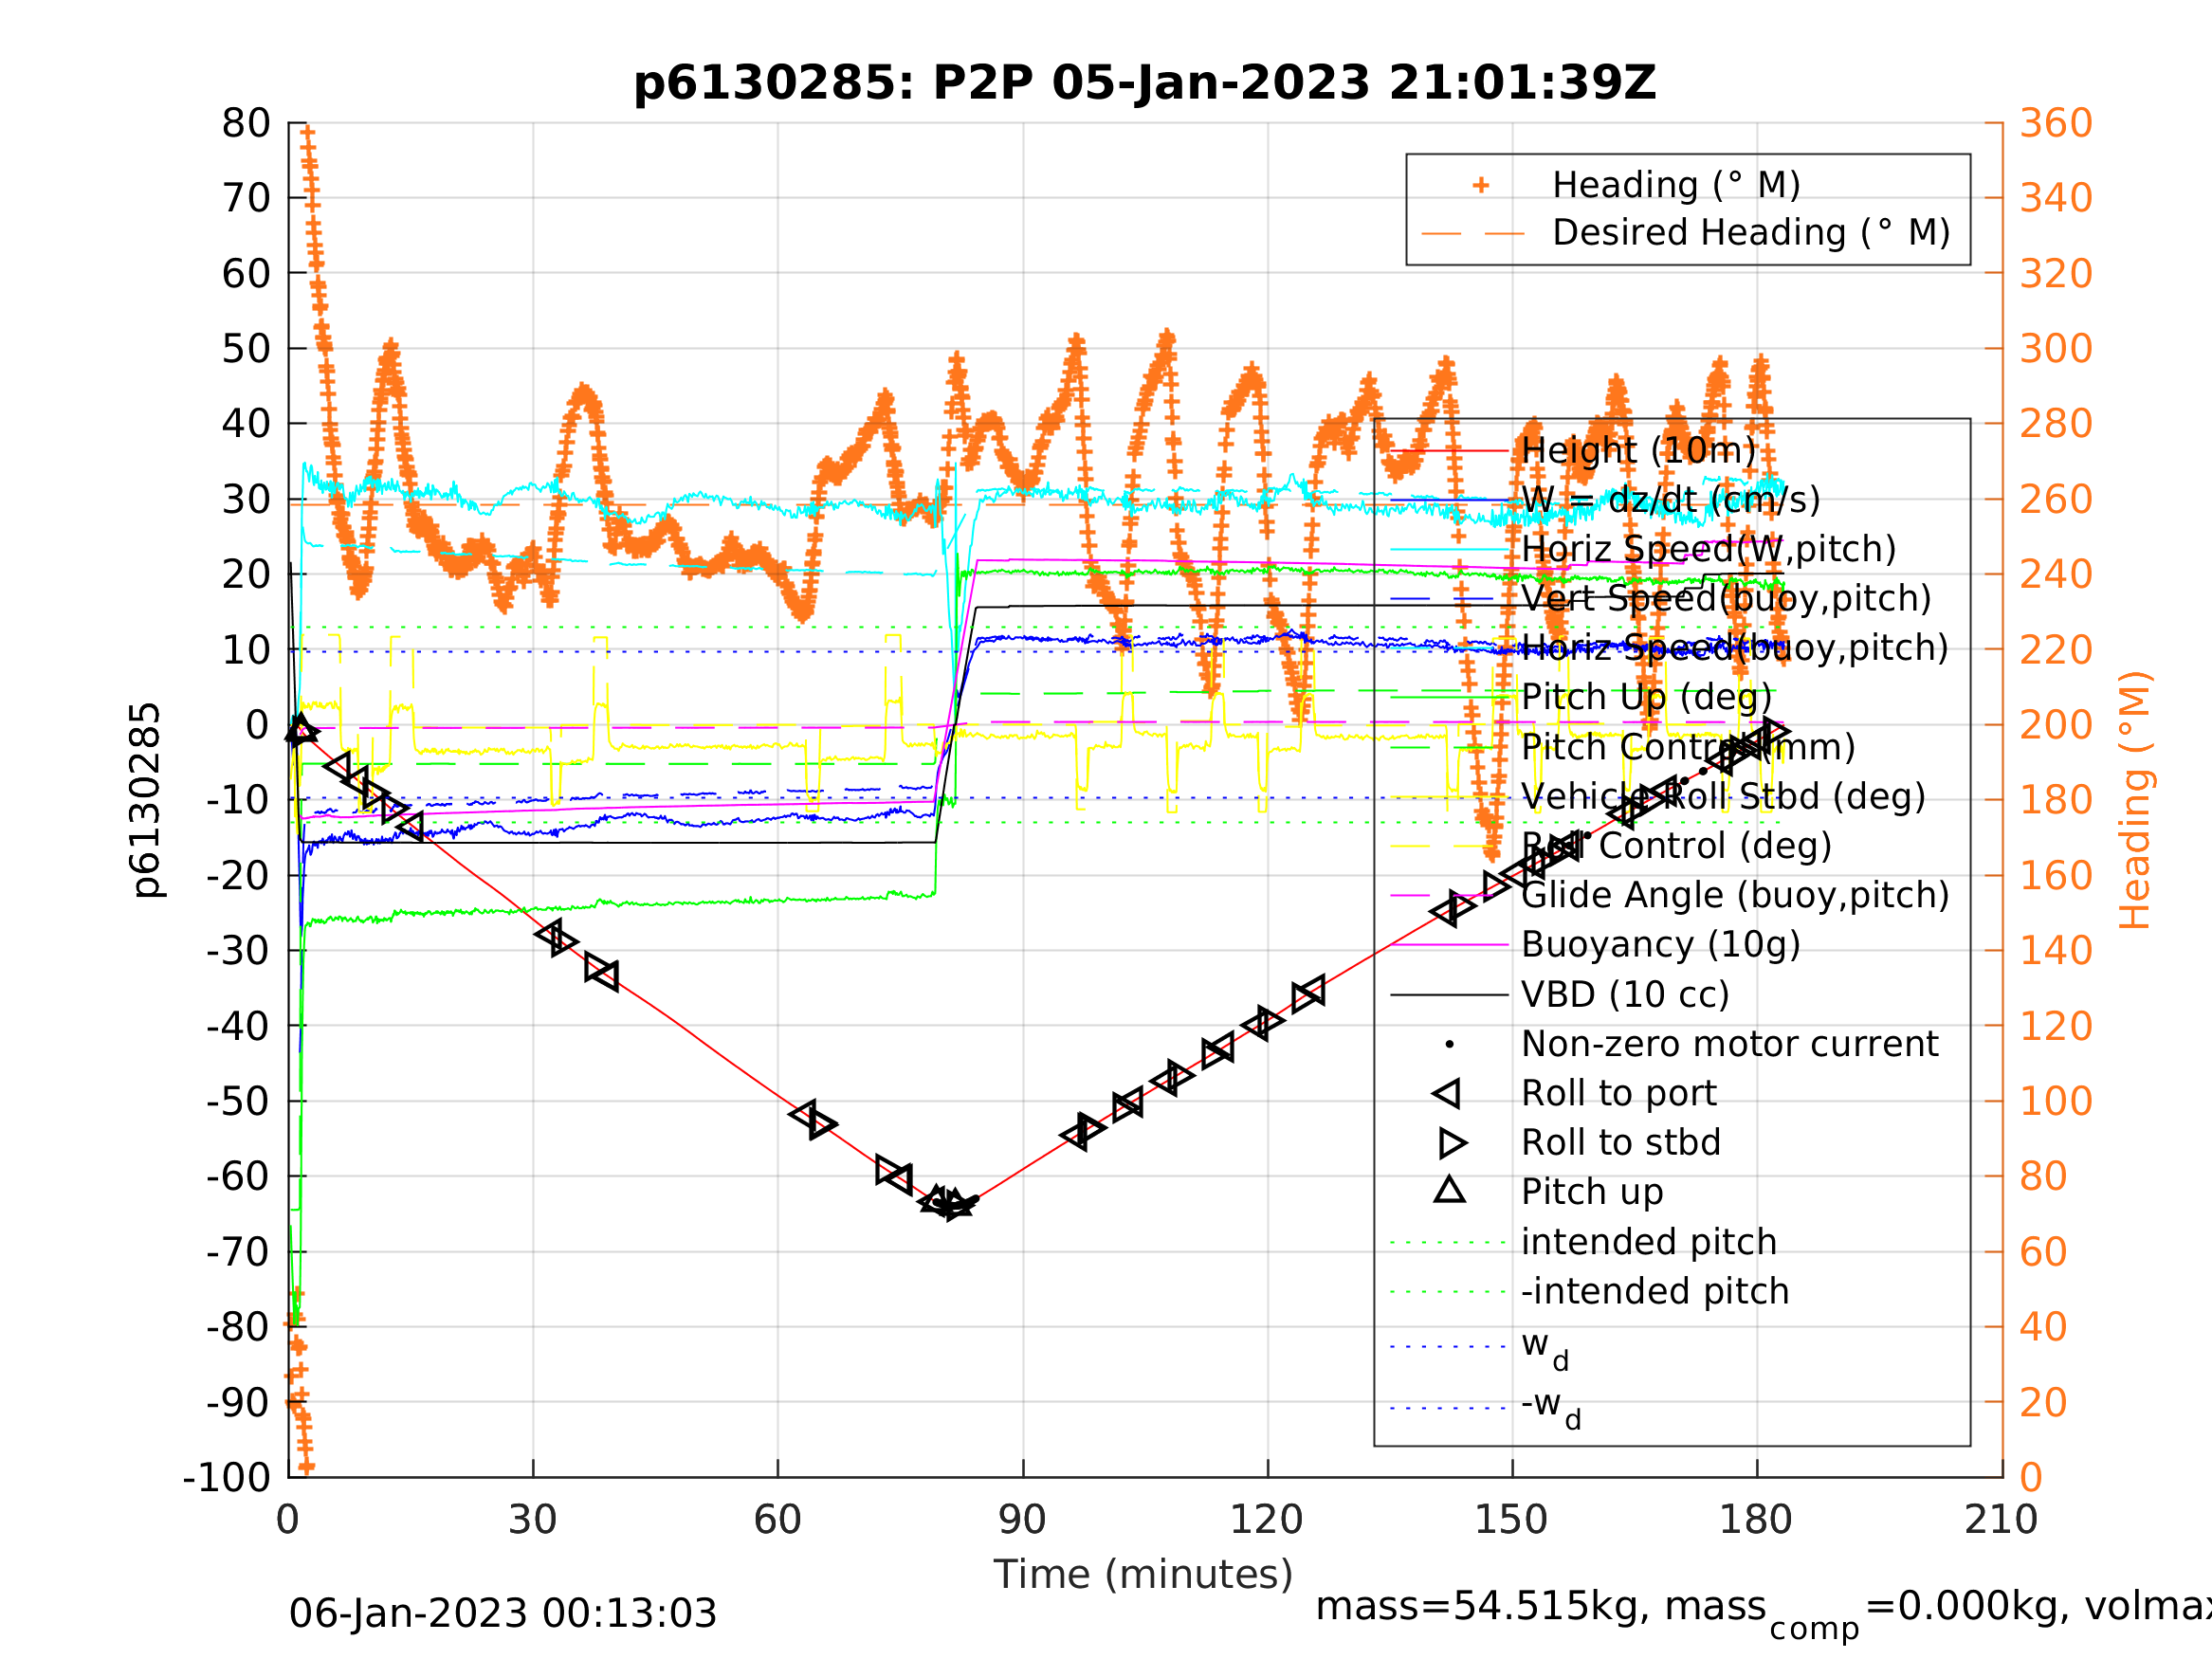The height and width of the screenshot is (1659, 2212).
Task: Click the orange '260' heading axis tick
Action: [x=2056, y=499]
